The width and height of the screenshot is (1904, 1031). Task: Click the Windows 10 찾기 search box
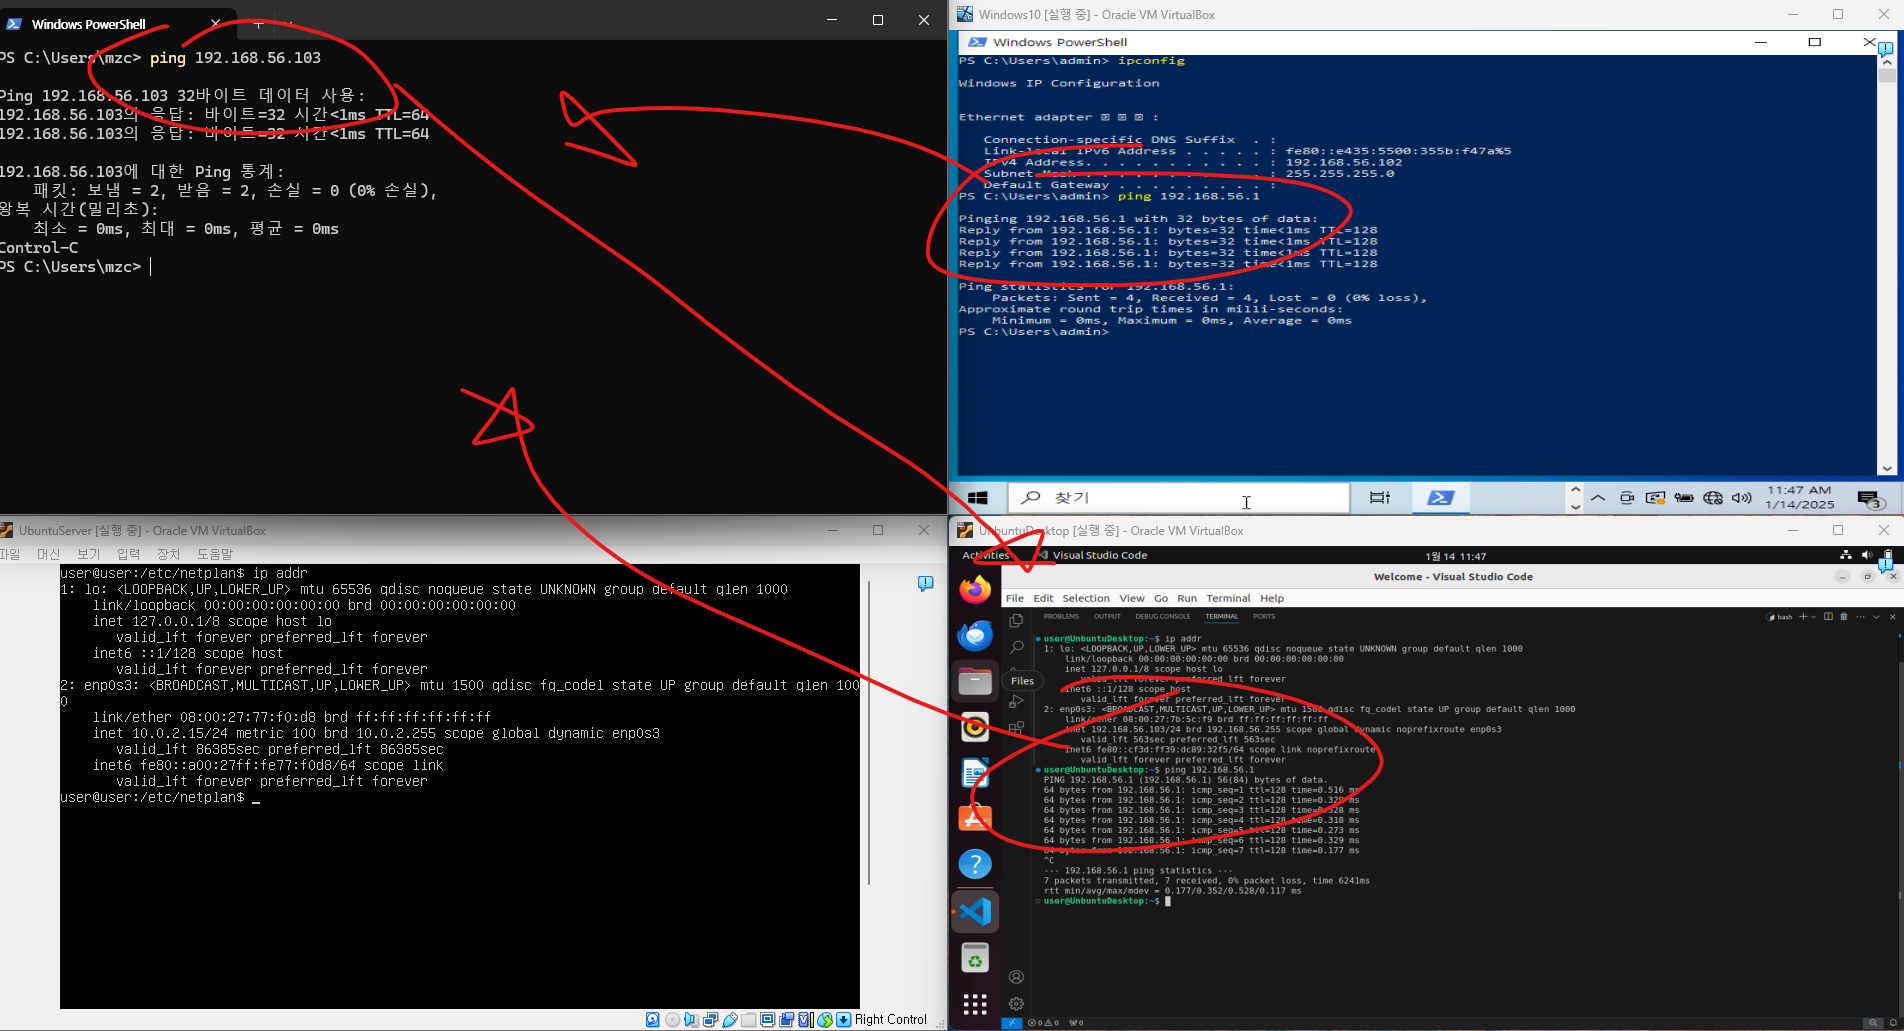[x=1178, y=498]
